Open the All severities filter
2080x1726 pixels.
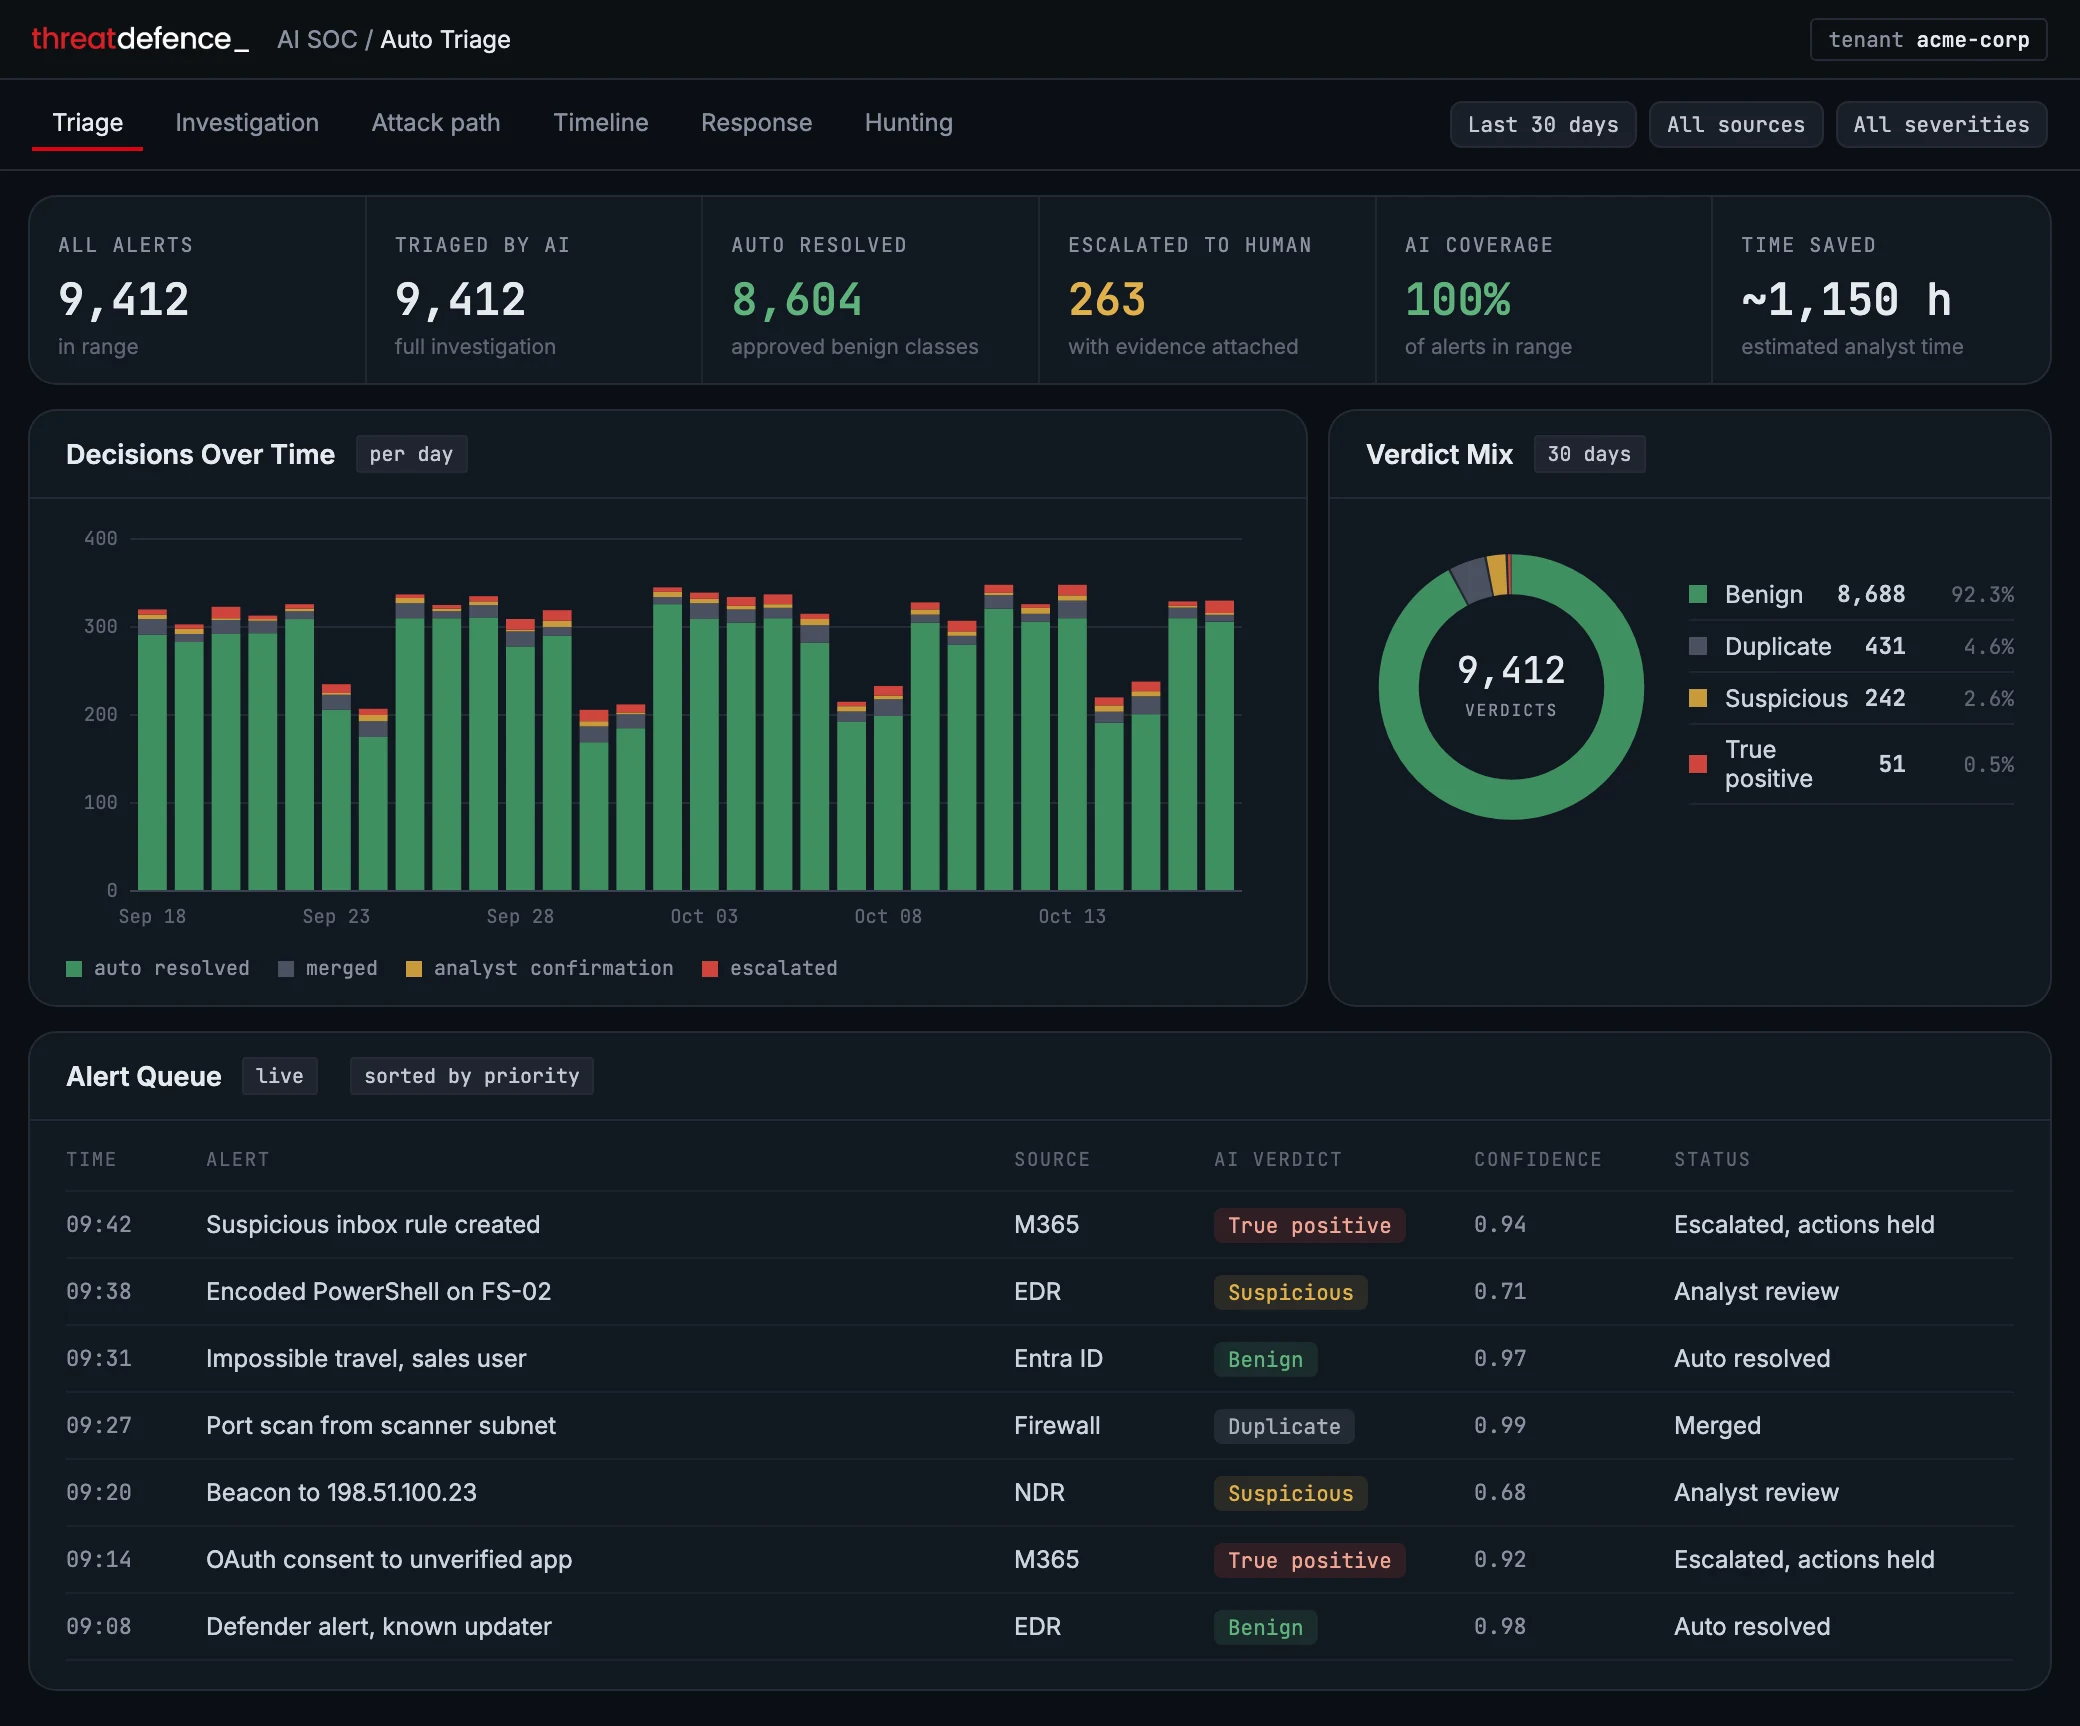tap(1941, 125)
